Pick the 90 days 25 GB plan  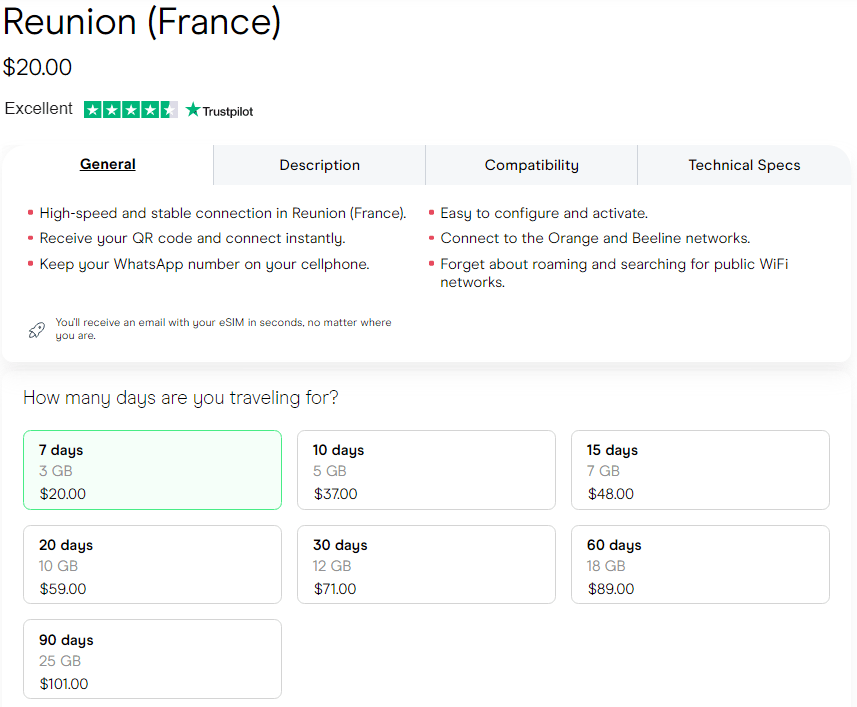(x=152, y=659)
